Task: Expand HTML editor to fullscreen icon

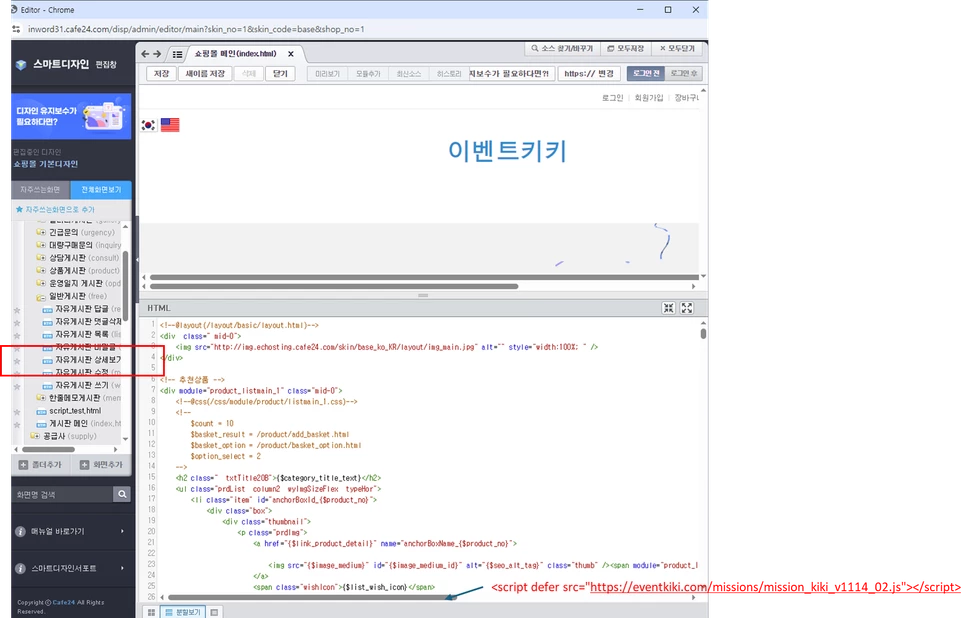Action: point(687,308)
